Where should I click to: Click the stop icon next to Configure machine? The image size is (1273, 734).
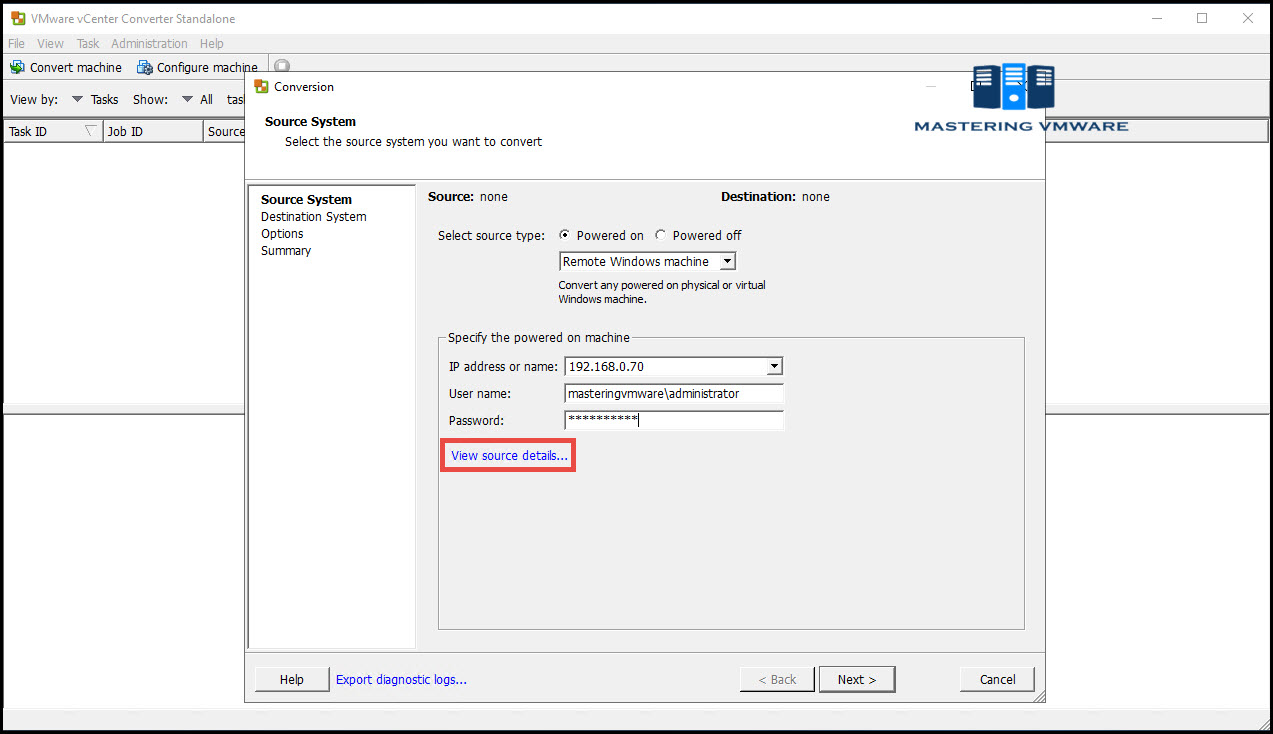pyautogui.click(x=282, y=67)
